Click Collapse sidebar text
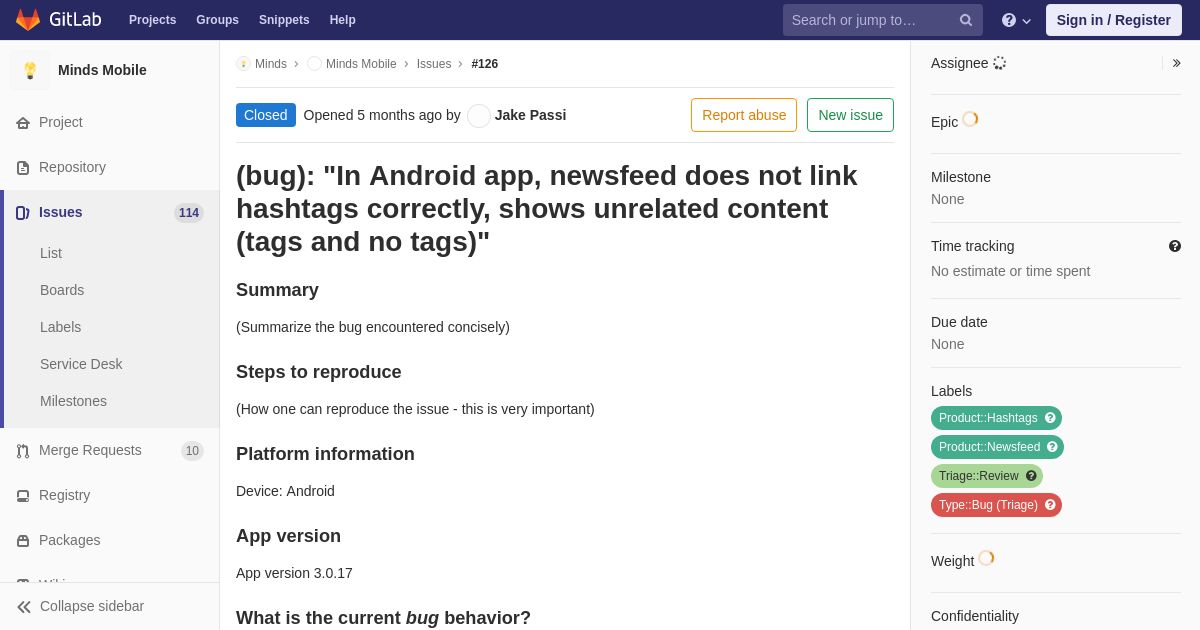 click(x=92, y=606)
